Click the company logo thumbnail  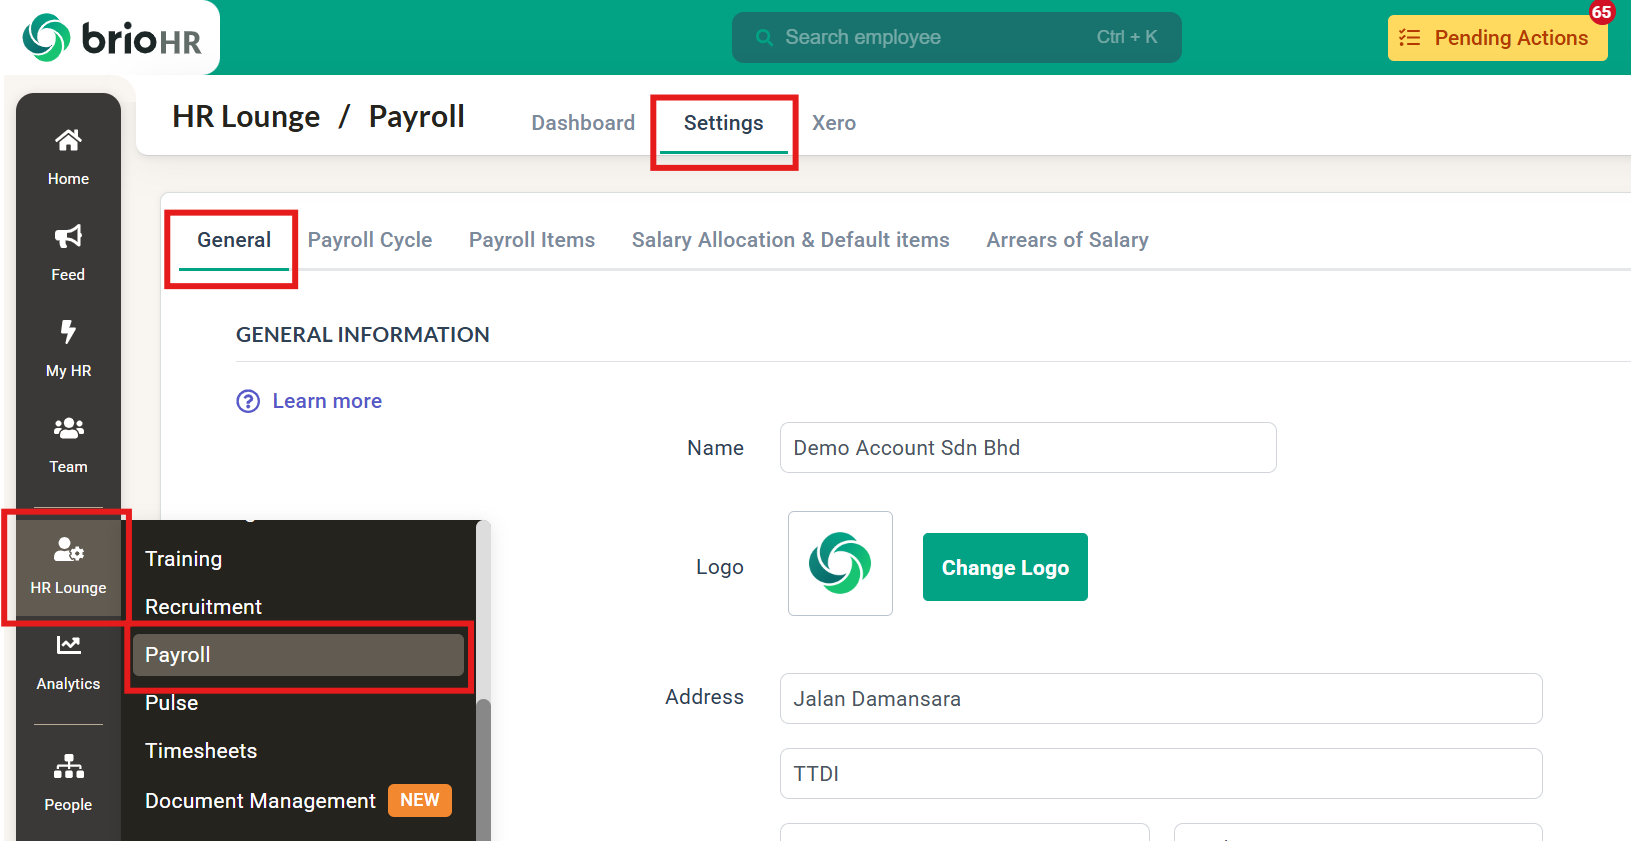point(840,563)
